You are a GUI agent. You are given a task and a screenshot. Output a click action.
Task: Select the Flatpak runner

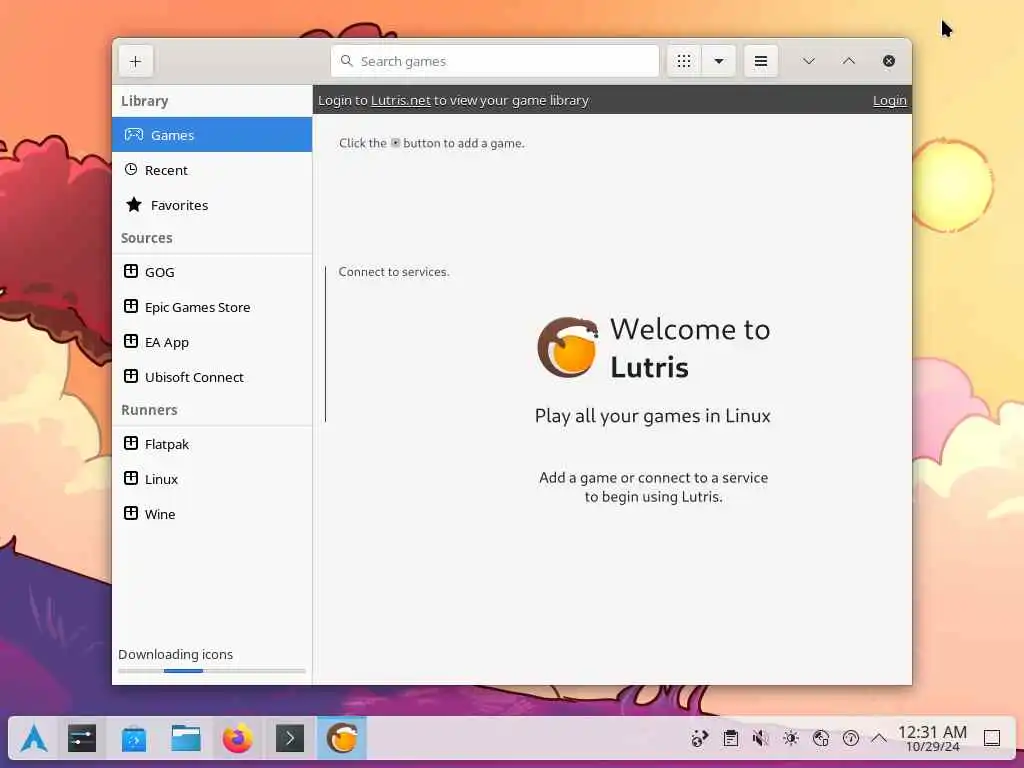(212, 444)
